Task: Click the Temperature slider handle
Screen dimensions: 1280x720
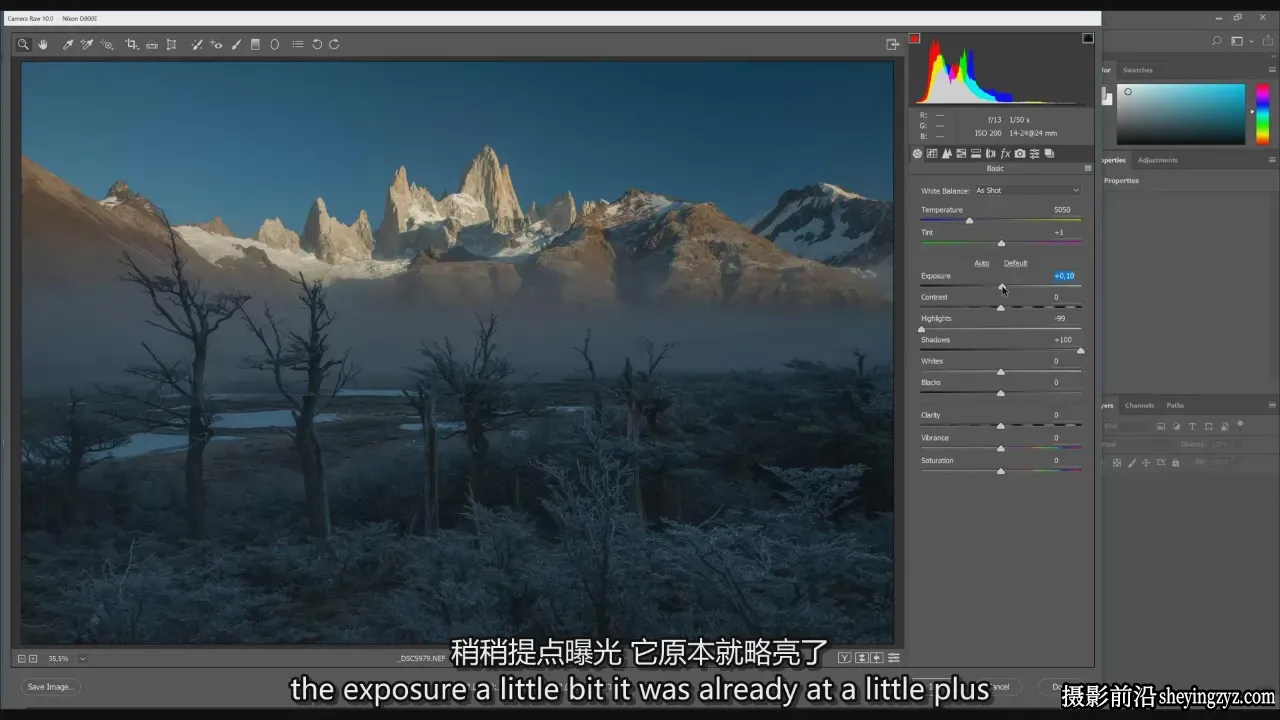Action: (x=969, y=221)
